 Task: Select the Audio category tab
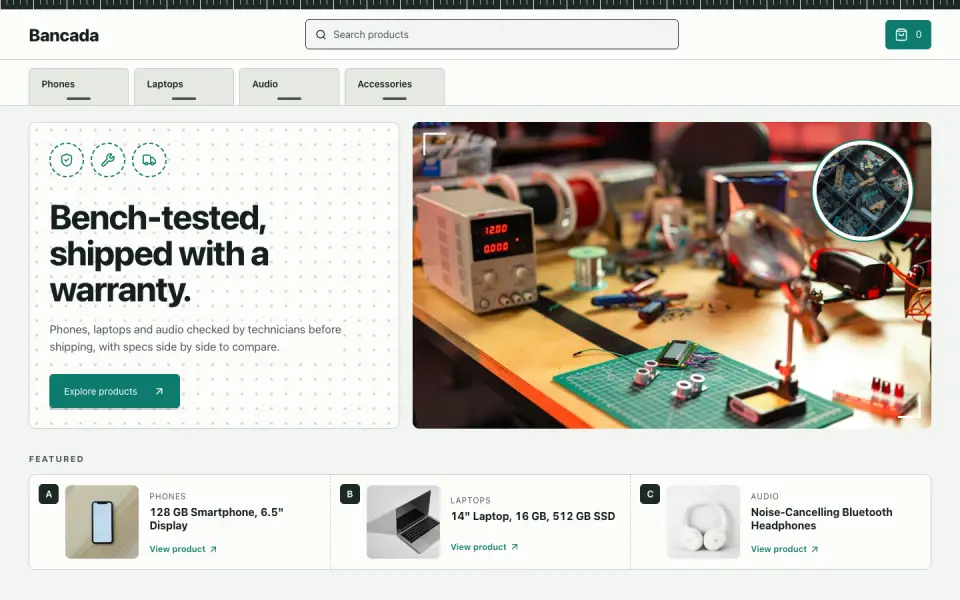289,86
